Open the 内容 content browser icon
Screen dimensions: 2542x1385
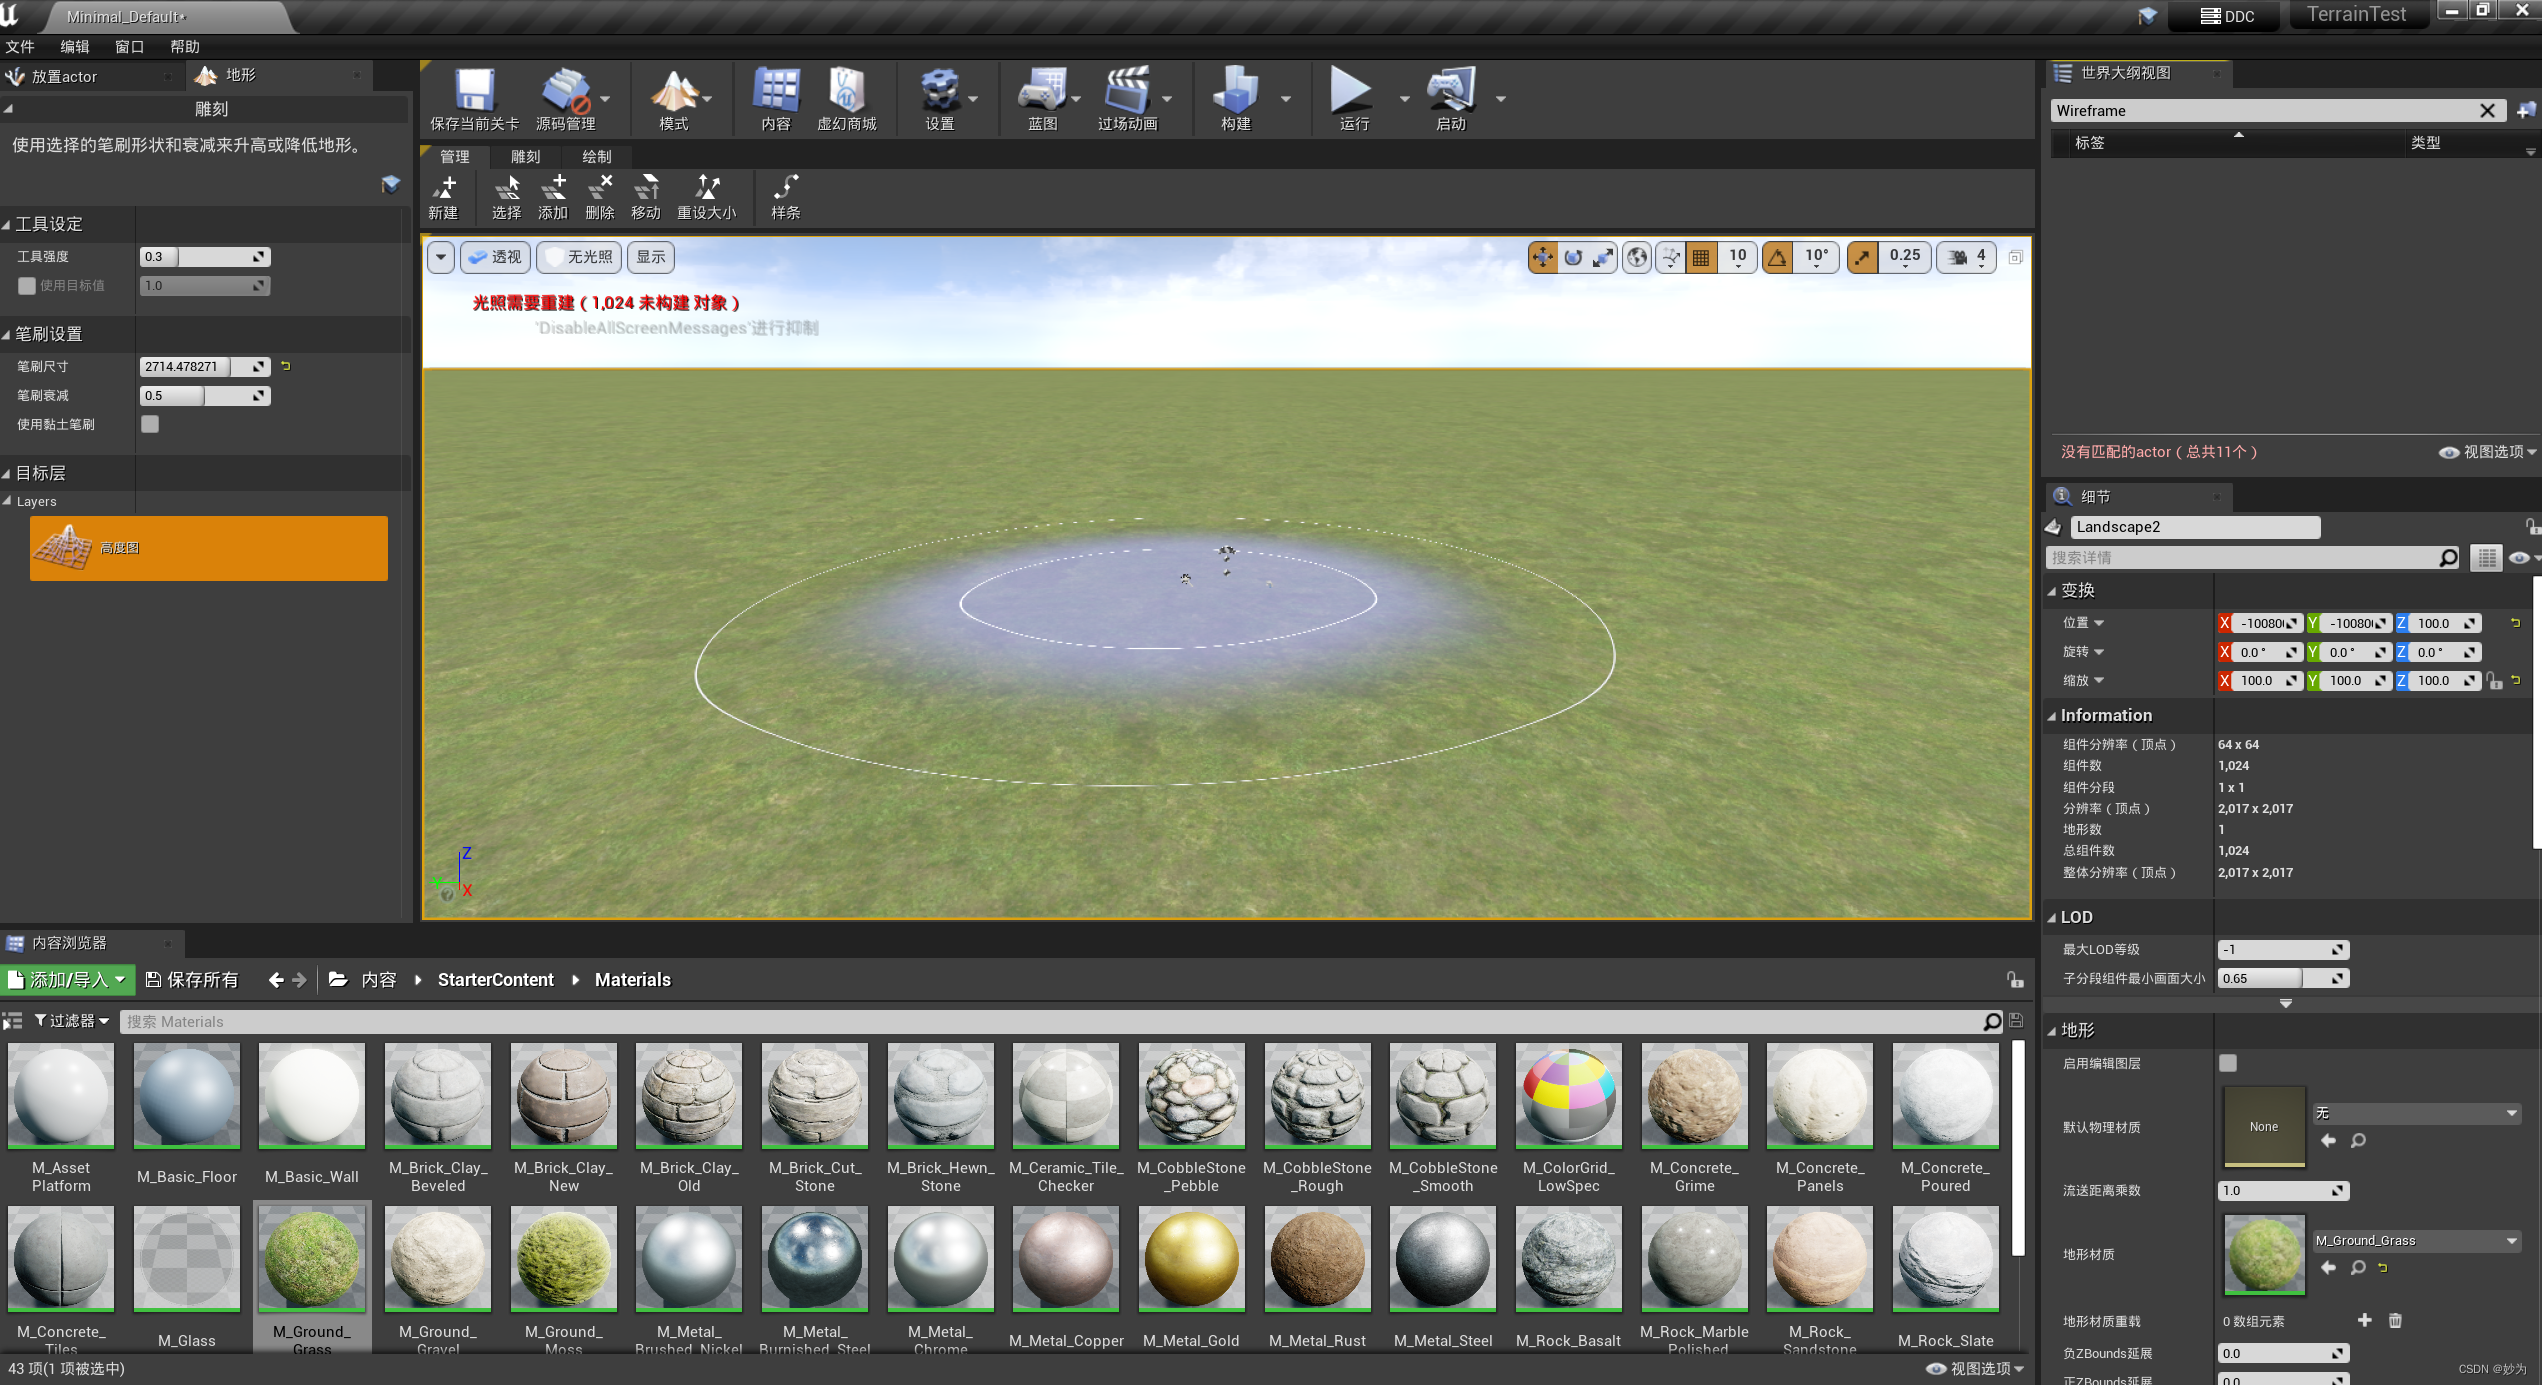(776, 99)
